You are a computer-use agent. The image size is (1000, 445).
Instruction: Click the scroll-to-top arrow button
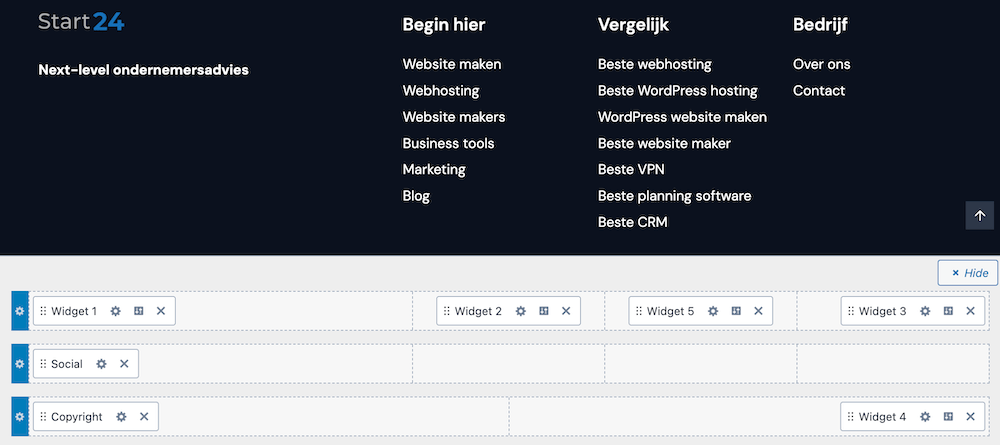pos(980,216)
